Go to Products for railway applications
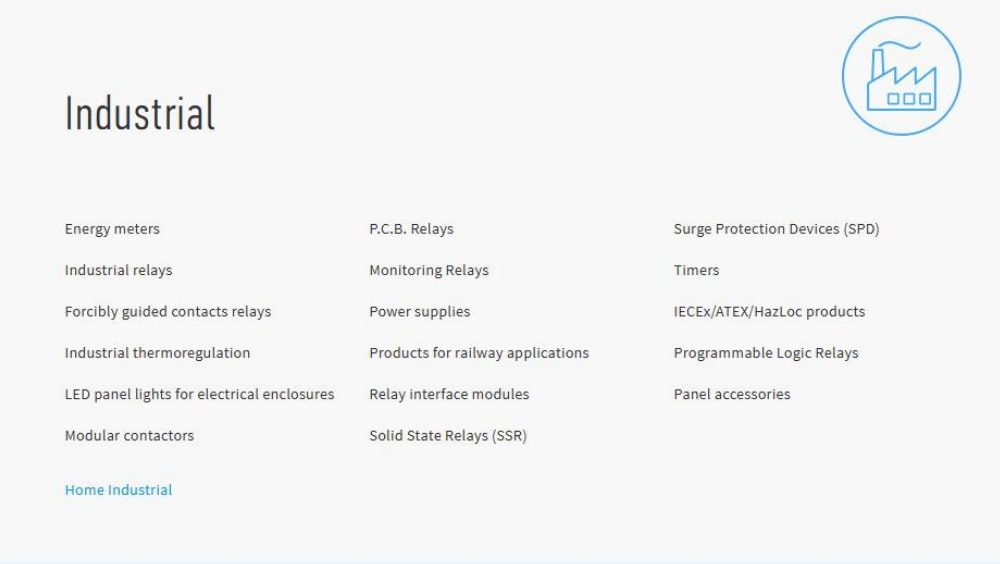1000x564 pixels. [478, 353]
